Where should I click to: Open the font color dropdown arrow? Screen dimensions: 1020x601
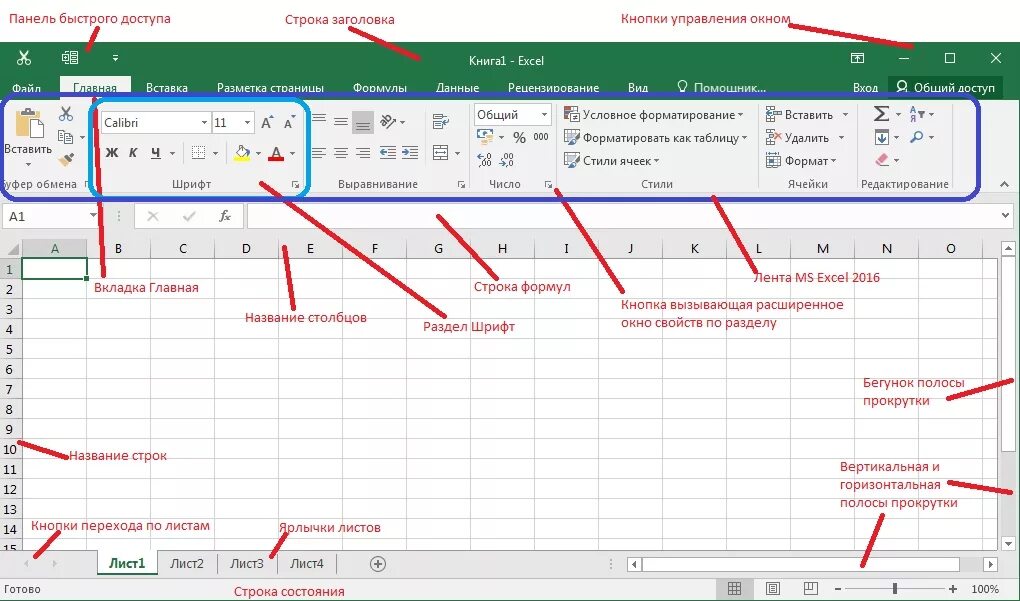click(292, 154)
